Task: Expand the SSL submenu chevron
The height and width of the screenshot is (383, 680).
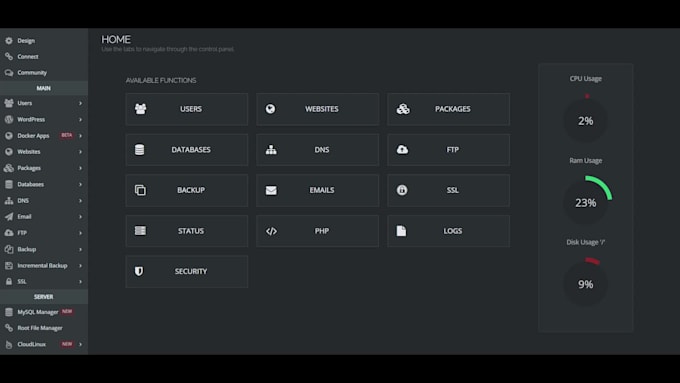Action: (80, 282)
